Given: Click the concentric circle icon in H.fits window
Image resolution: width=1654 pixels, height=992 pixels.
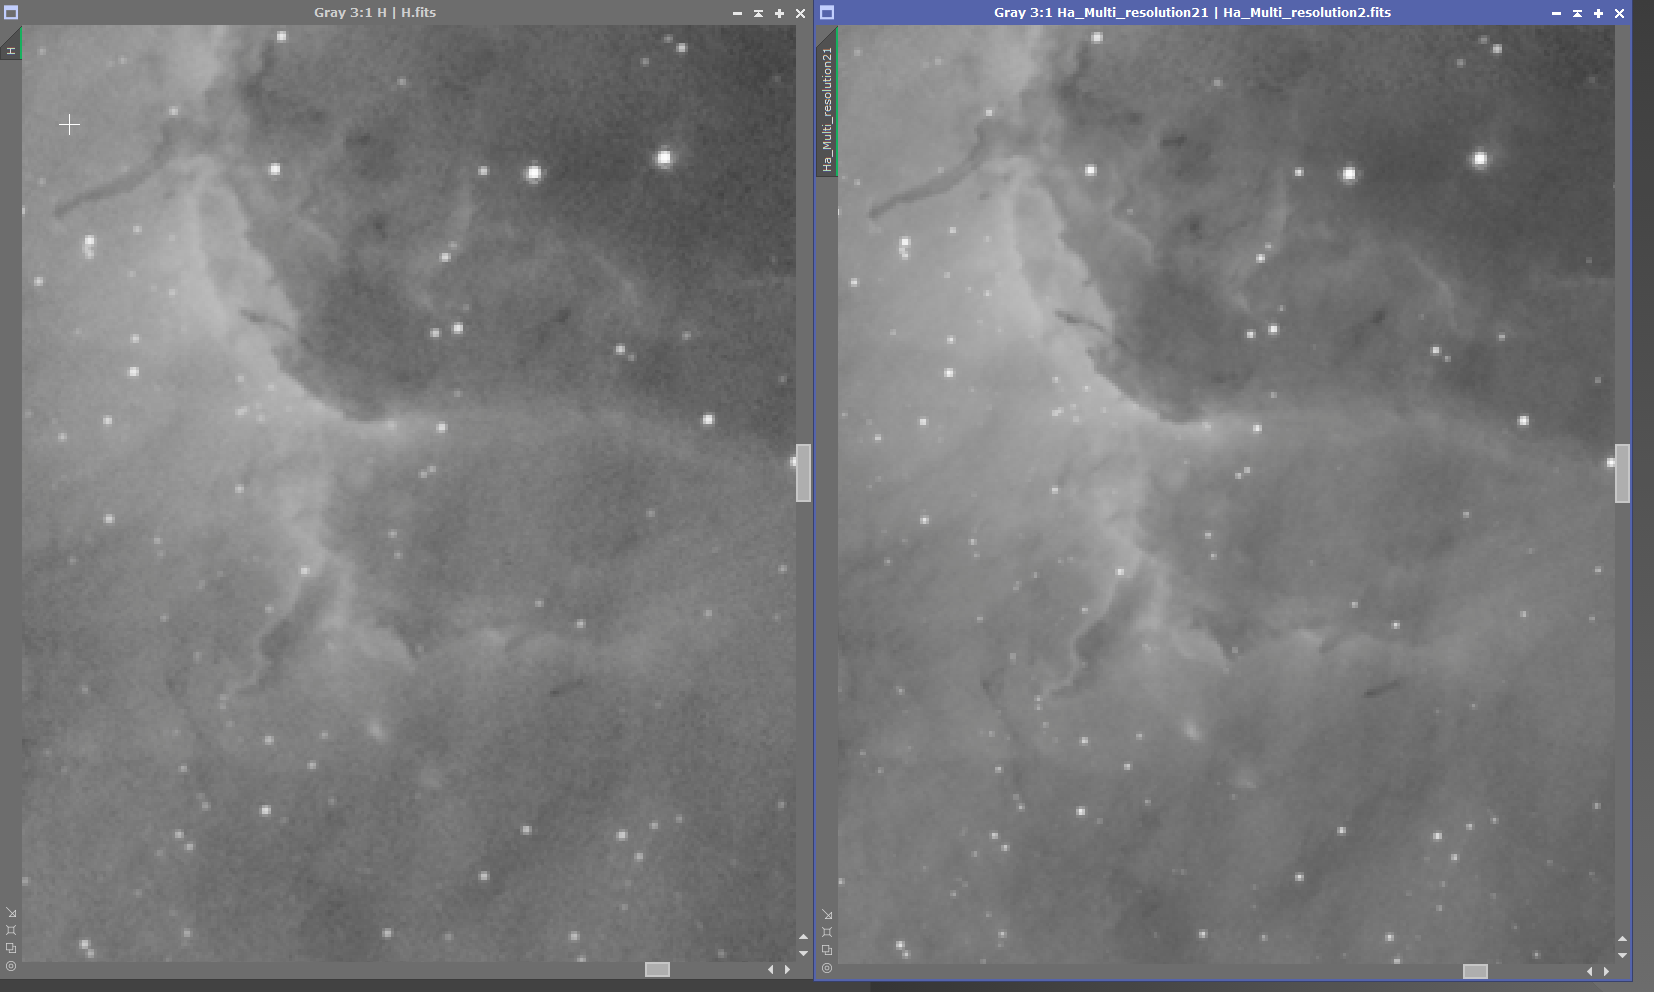Looking at the screenshot, I should click(11, 966).
